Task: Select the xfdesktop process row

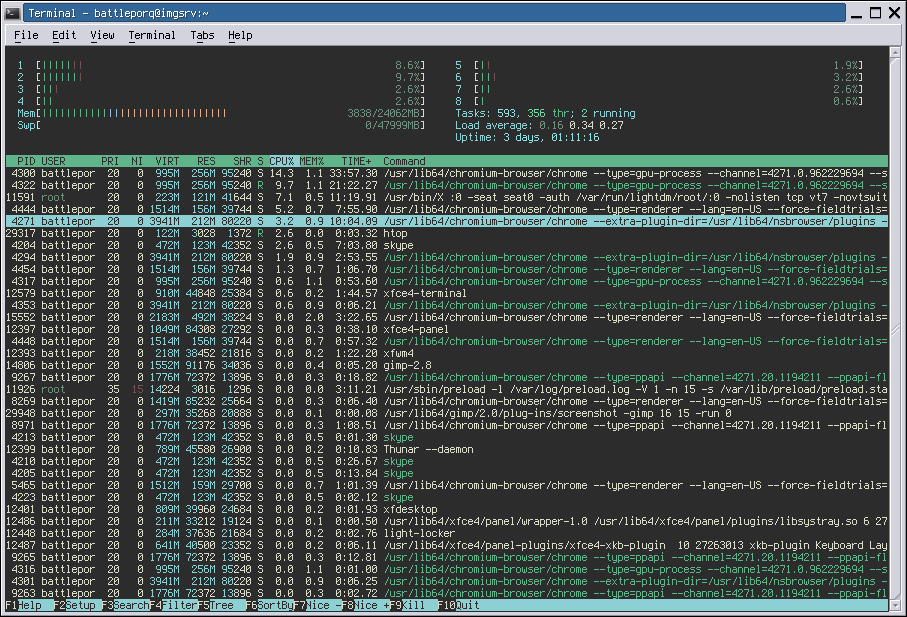Action: pyautogui.click(x=447, y=509)
